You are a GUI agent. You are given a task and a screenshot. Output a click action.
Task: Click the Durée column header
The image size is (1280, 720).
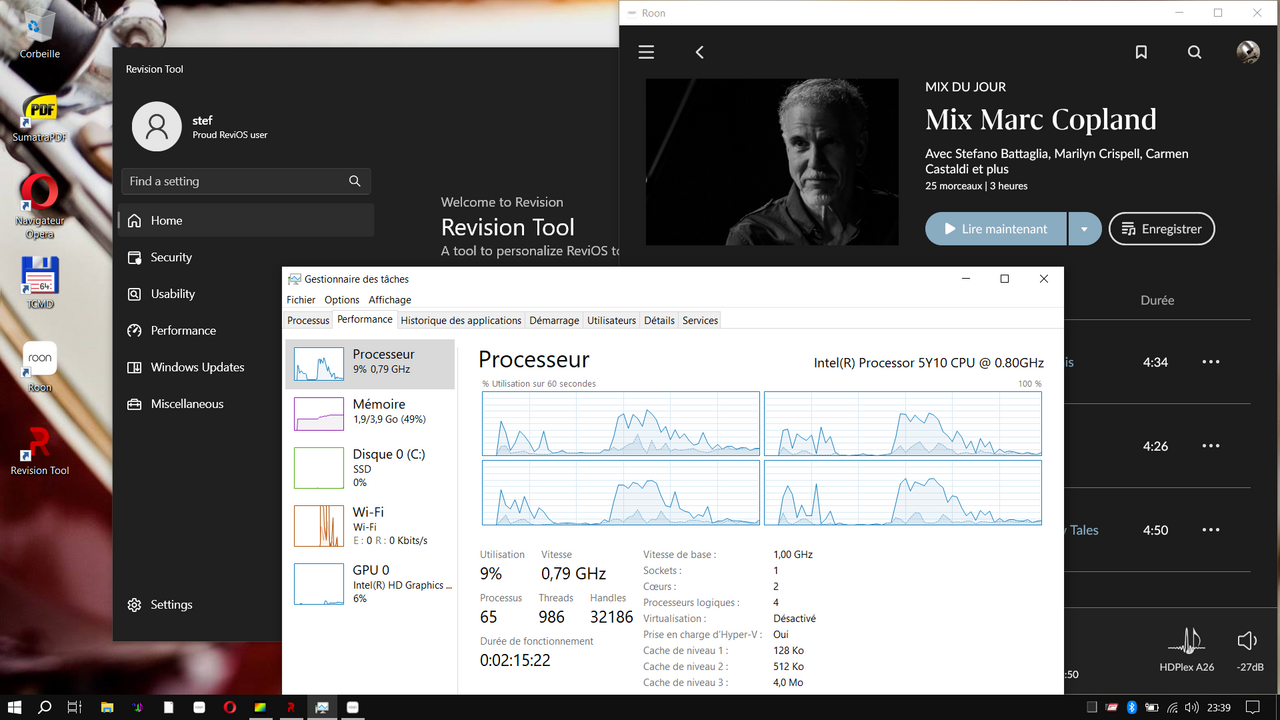[1157, 300]
